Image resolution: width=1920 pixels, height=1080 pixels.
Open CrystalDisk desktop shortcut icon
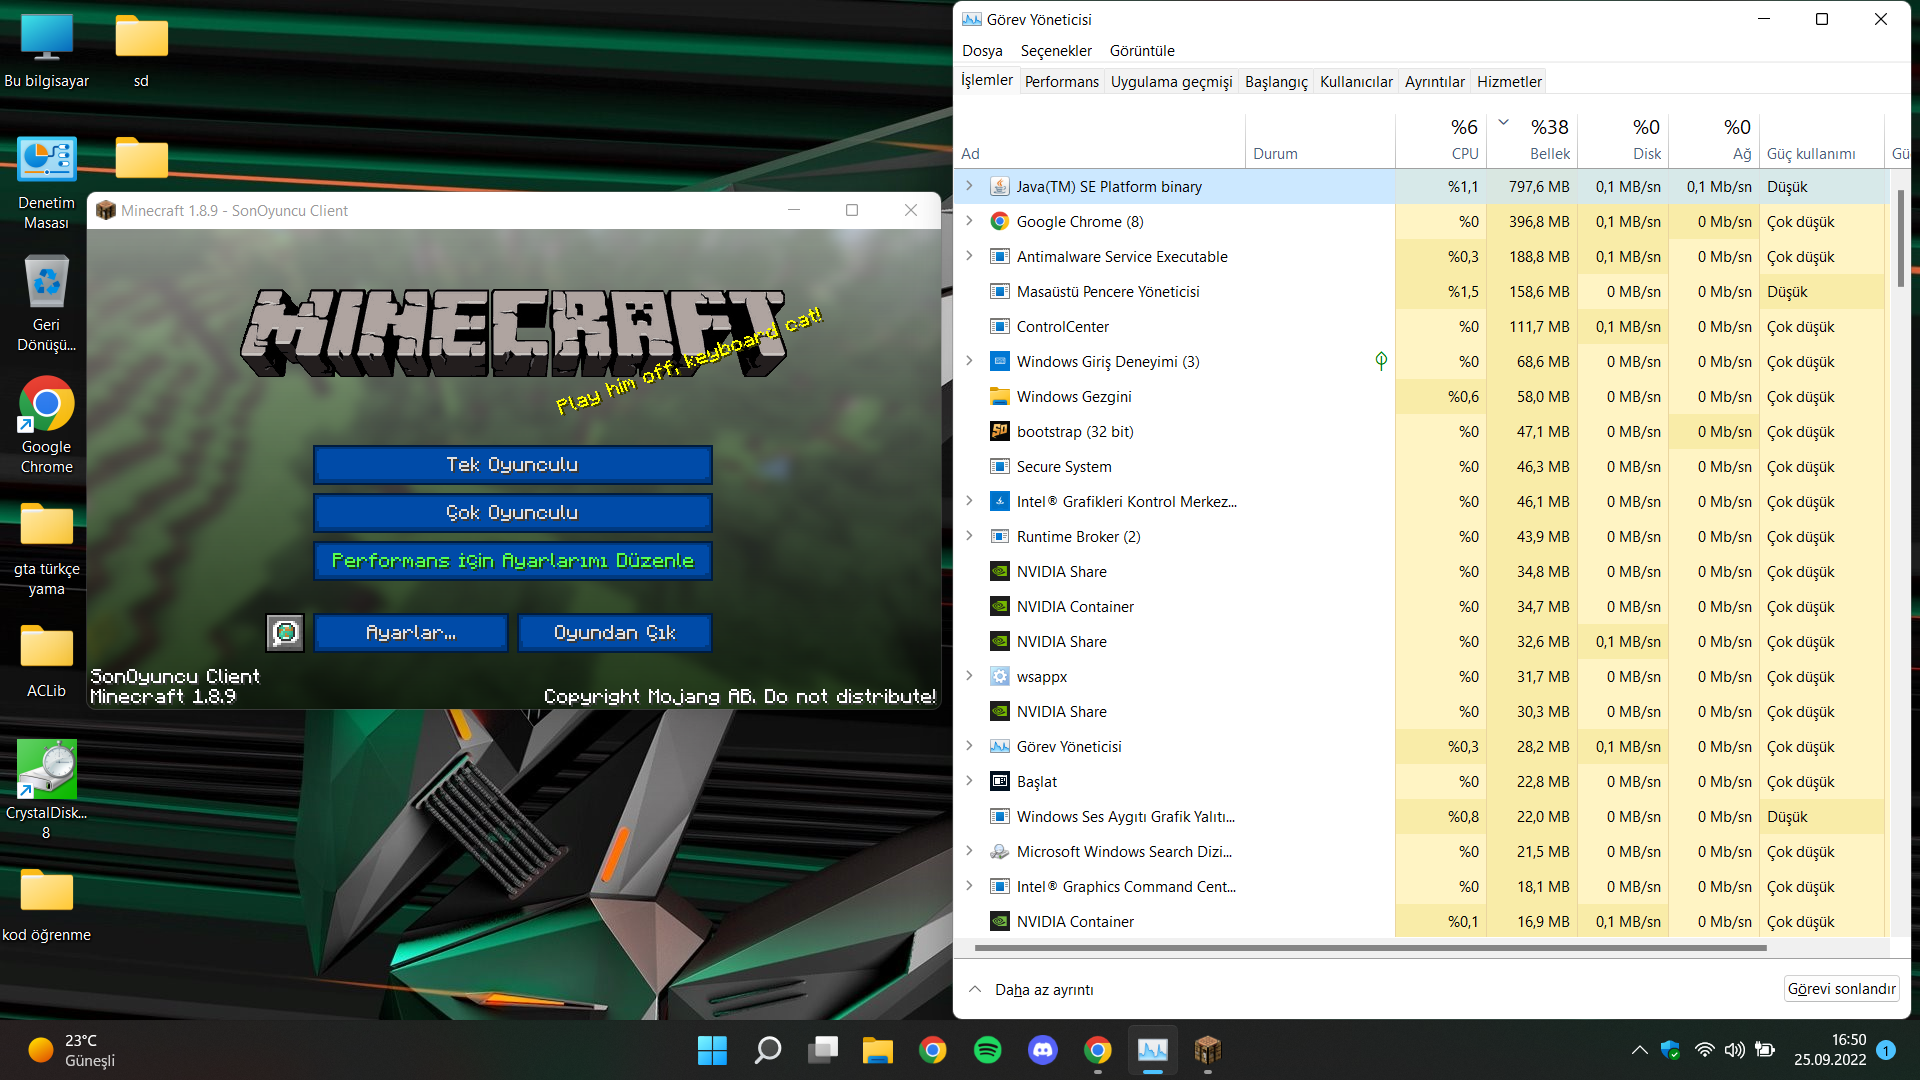click(x=46, y=770)
